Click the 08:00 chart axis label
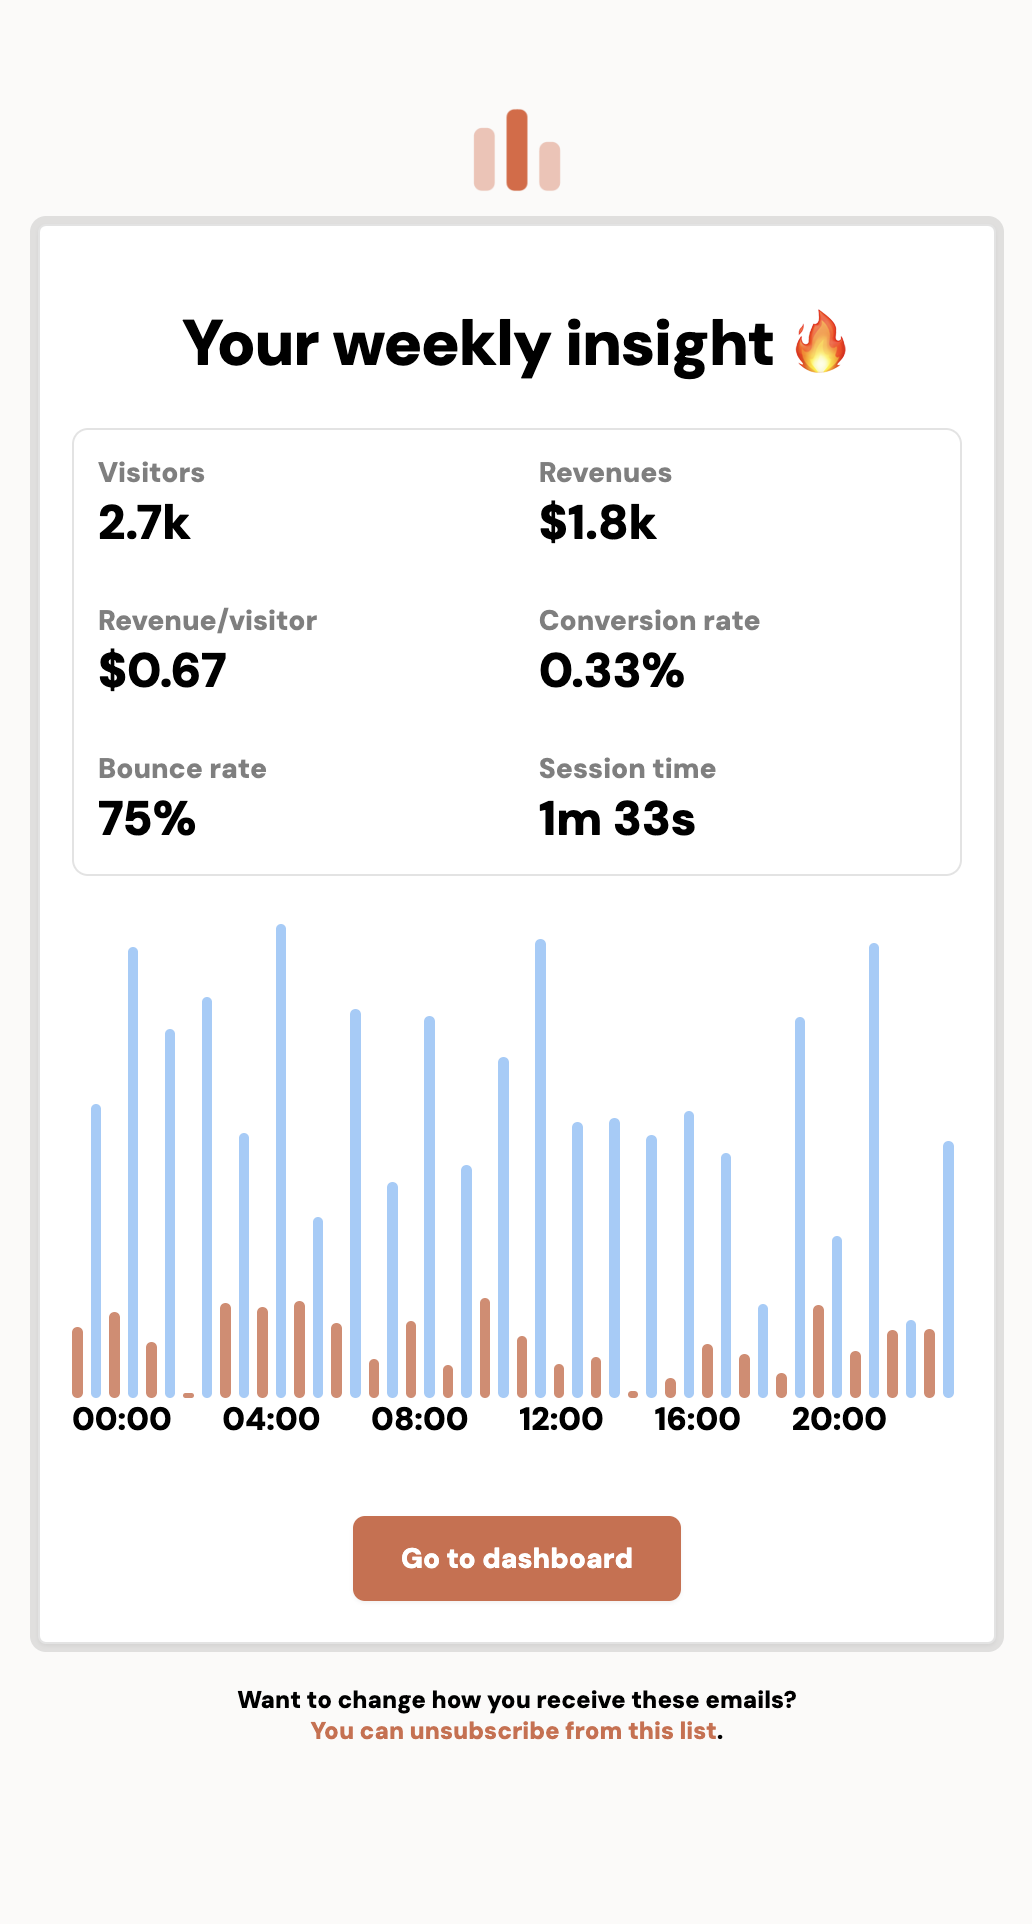1032x1924 pixels. [x=419, y=1419]
